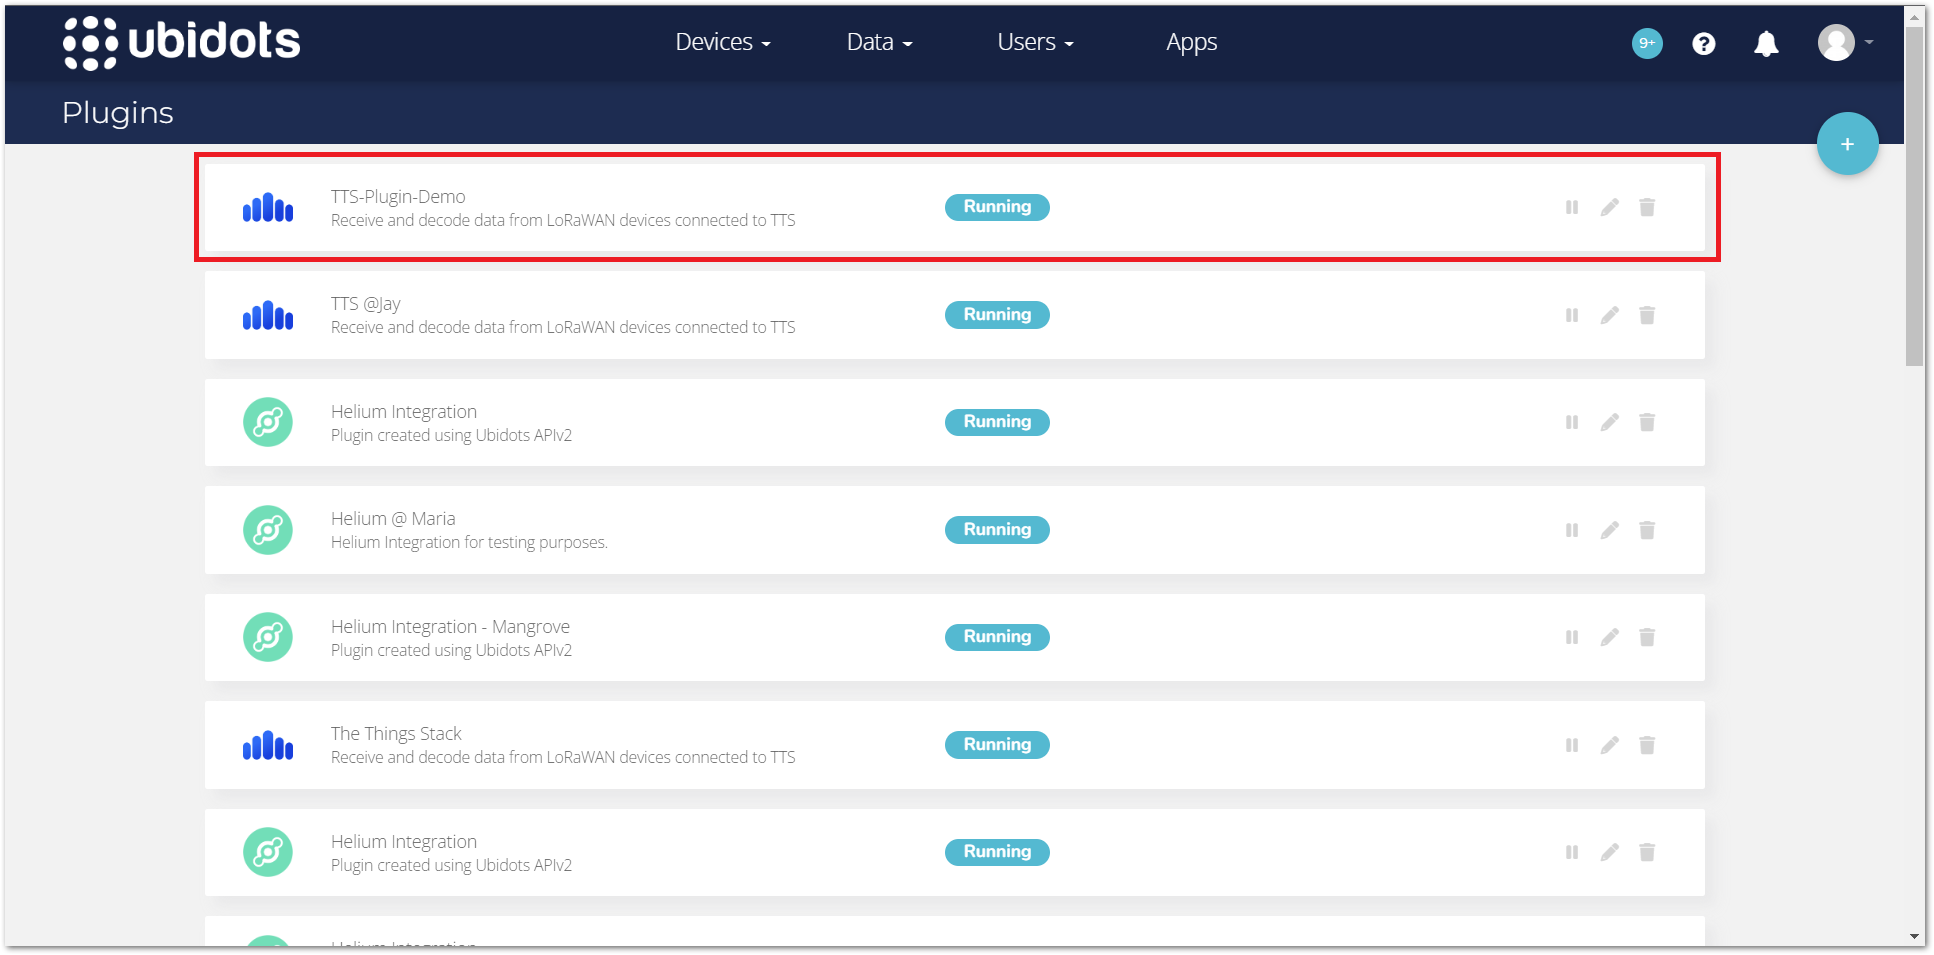Open the notifications bell
This screenshot has height=955, width=1934.
click(x=1766, y=43)
